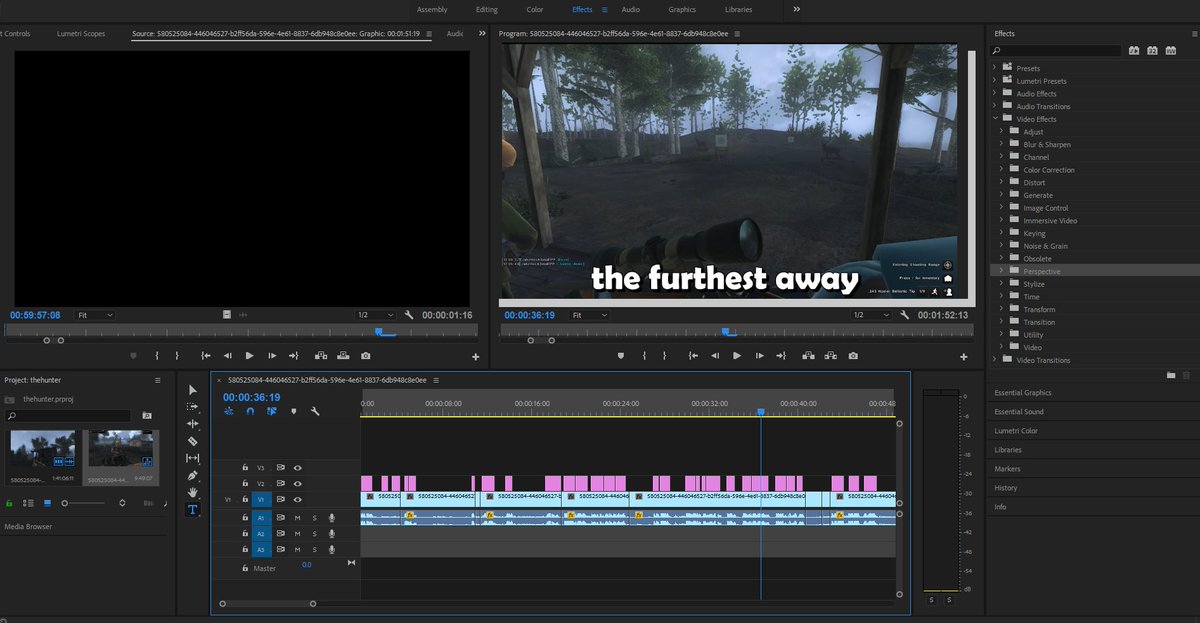Open the Color workspace tab
1200x623 pixels.
[x=535, y=10]
